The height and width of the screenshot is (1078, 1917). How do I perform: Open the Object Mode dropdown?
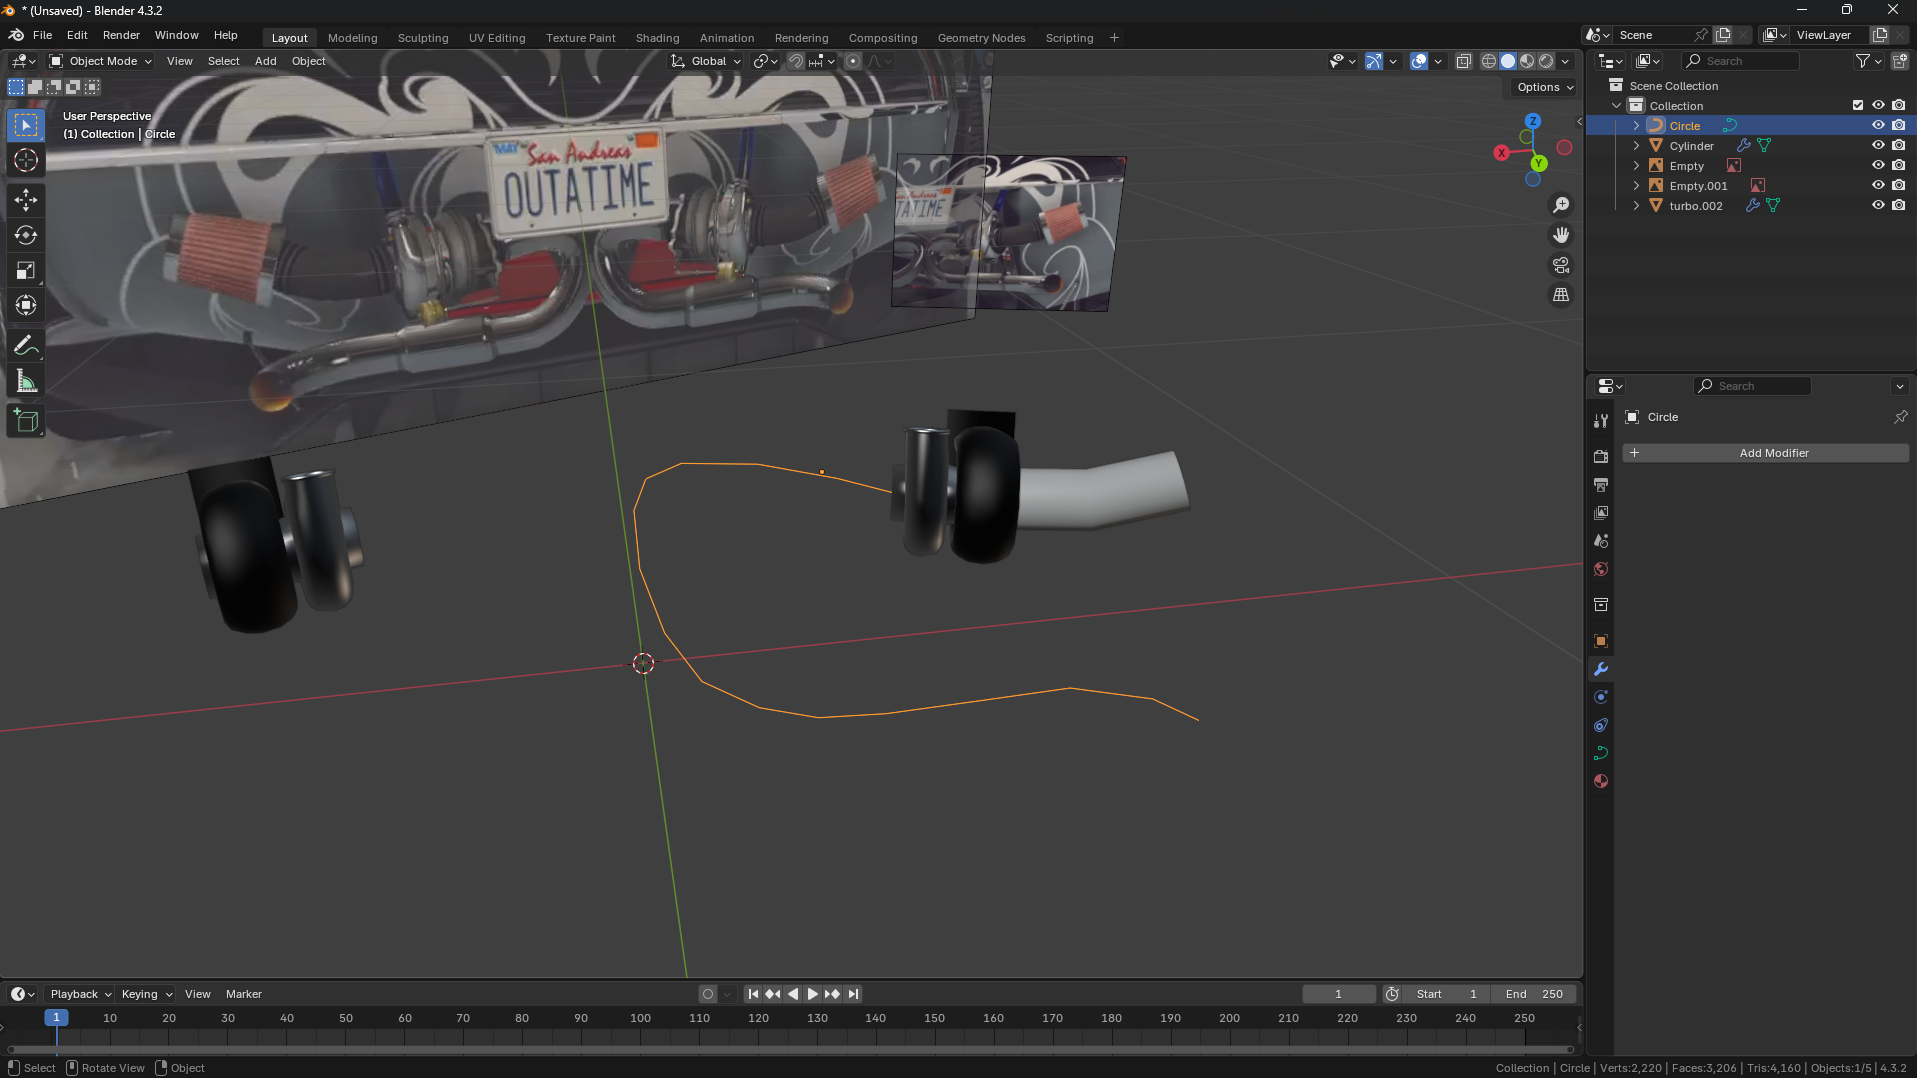click(101, 61)
